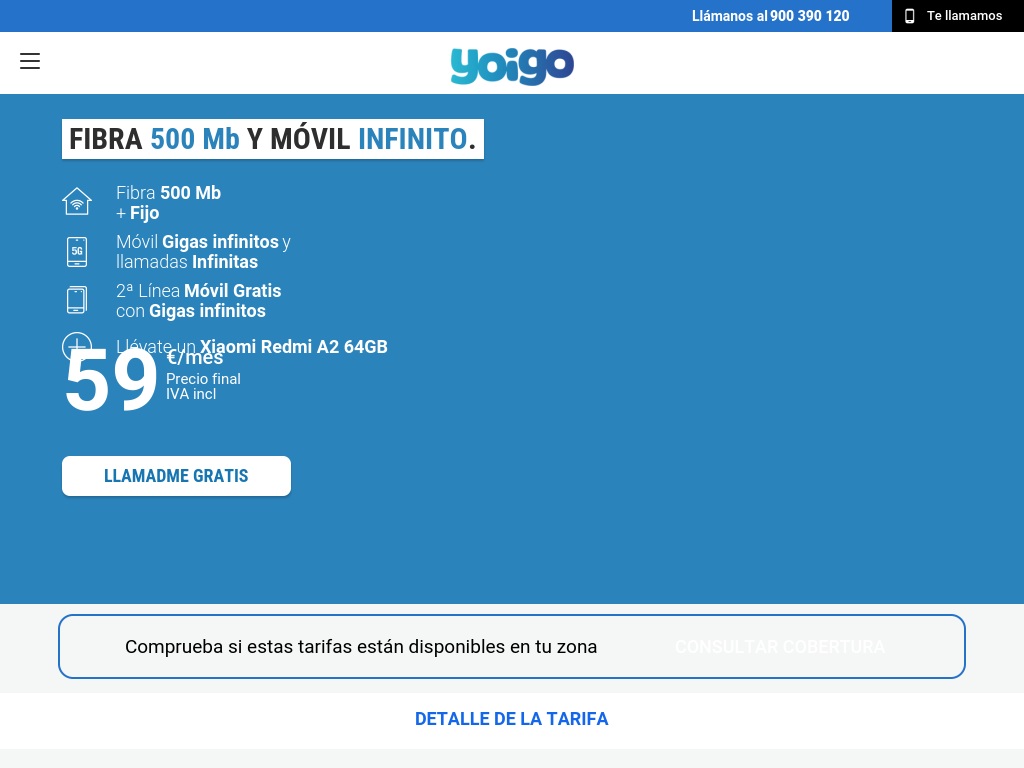Click the house Wi-Fi fibra icon

click(x=77, y=202)
